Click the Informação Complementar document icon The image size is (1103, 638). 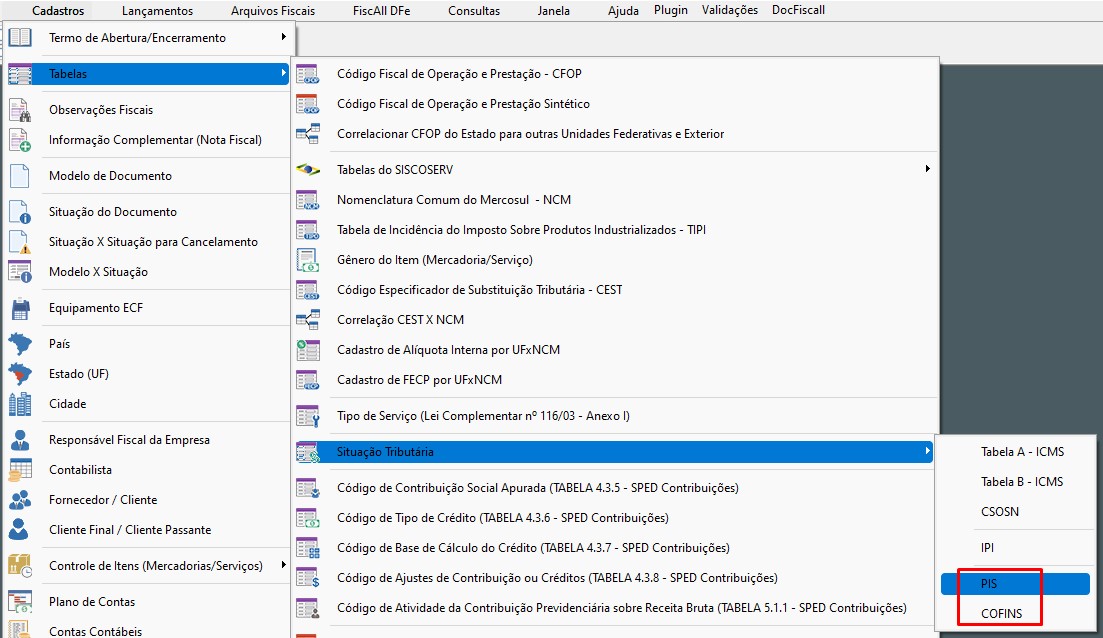pos(20,140)
